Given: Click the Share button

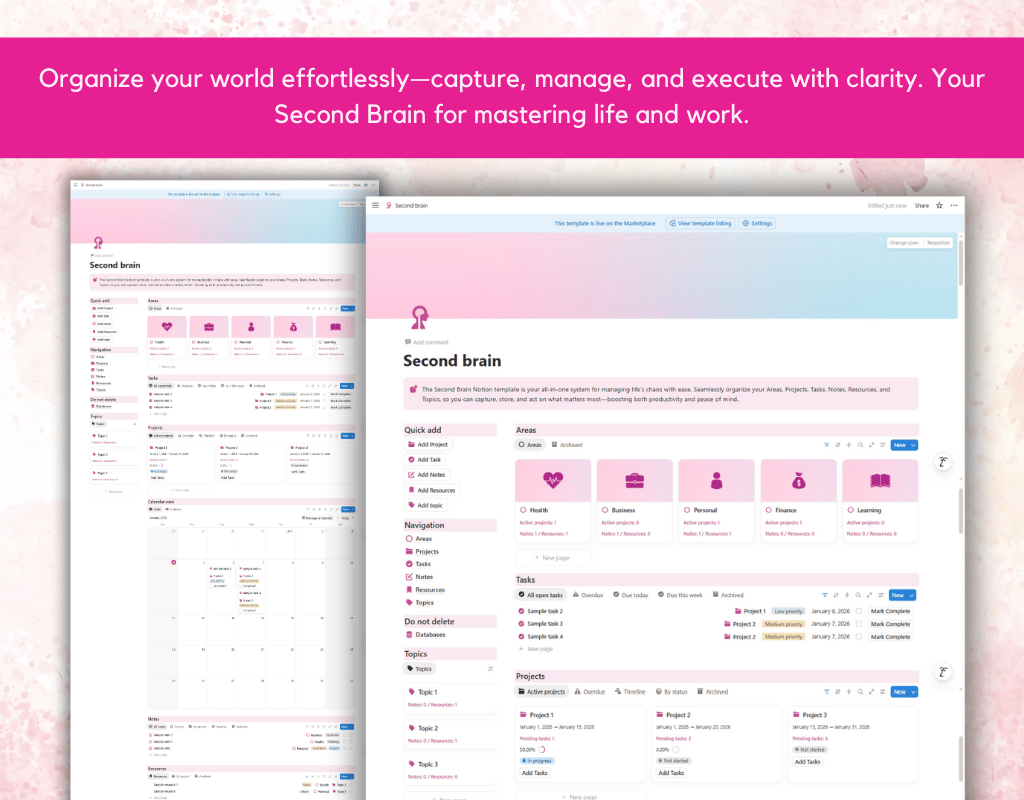Looking at the screenshot, I should (x=921, y=205).
